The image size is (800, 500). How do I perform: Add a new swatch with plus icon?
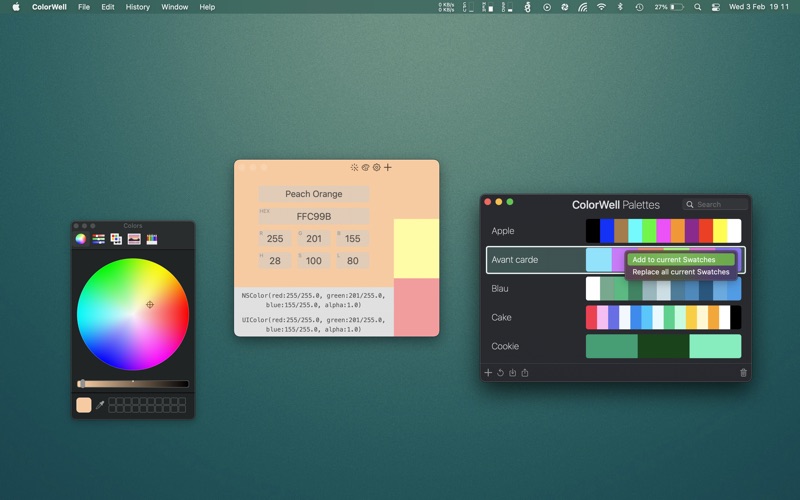click(388, 168)
